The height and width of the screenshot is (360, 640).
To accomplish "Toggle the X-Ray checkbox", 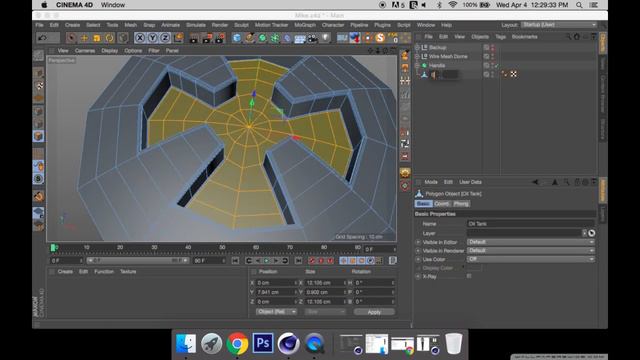I will (469, 276).
